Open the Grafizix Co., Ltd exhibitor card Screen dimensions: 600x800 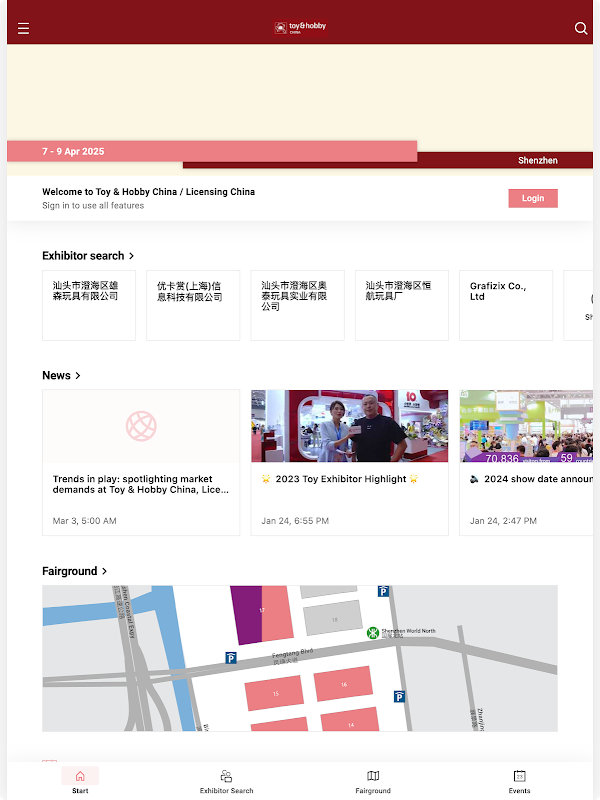[x=506, y=305]
